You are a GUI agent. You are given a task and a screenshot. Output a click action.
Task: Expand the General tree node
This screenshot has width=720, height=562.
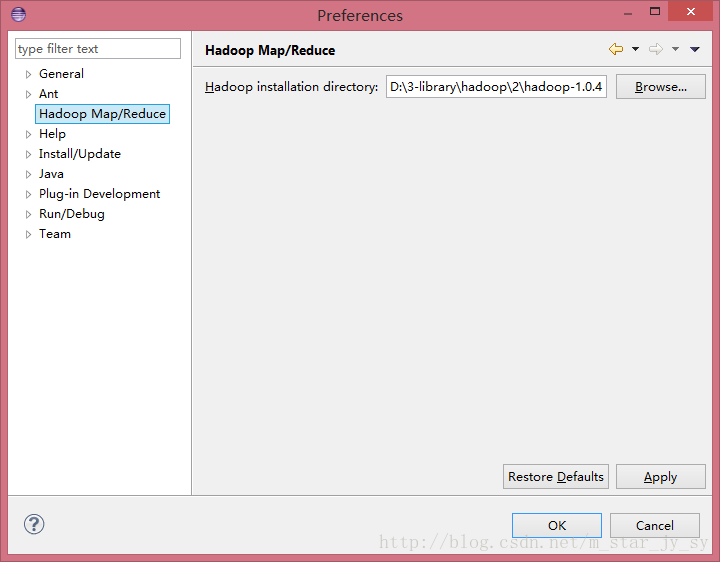[28, 74]
